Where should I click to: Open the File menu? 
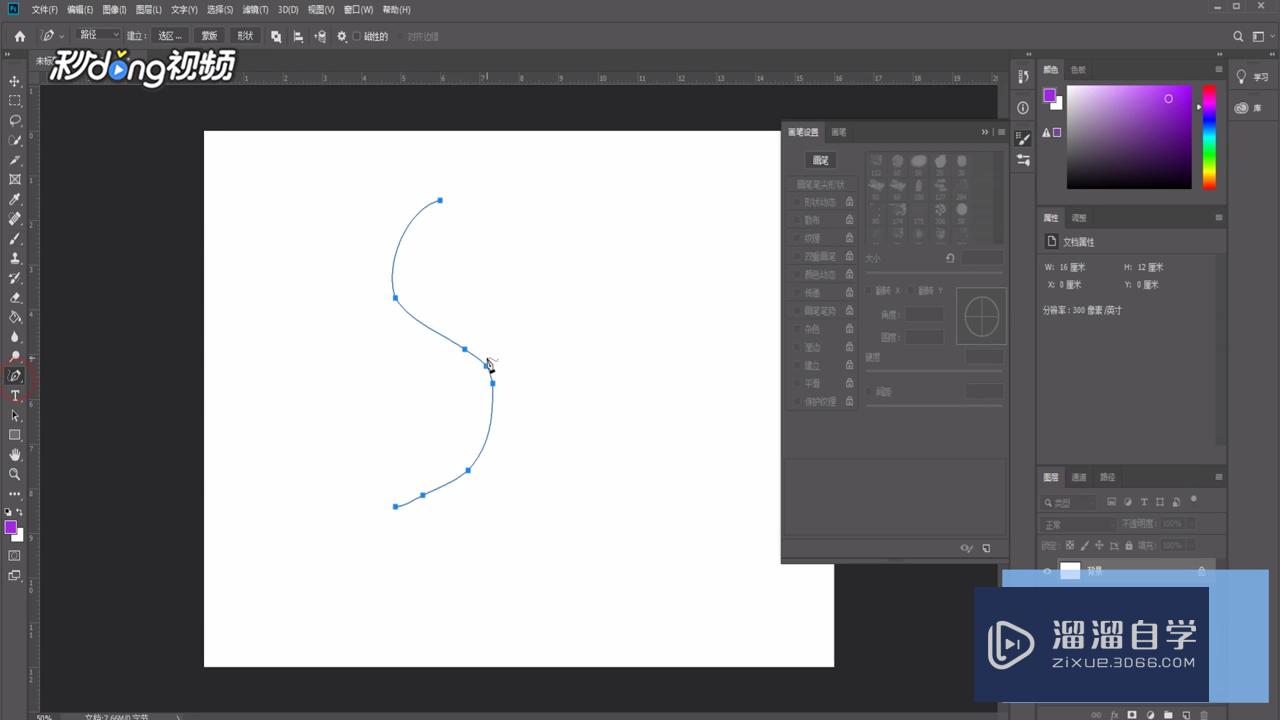point(45,9)
